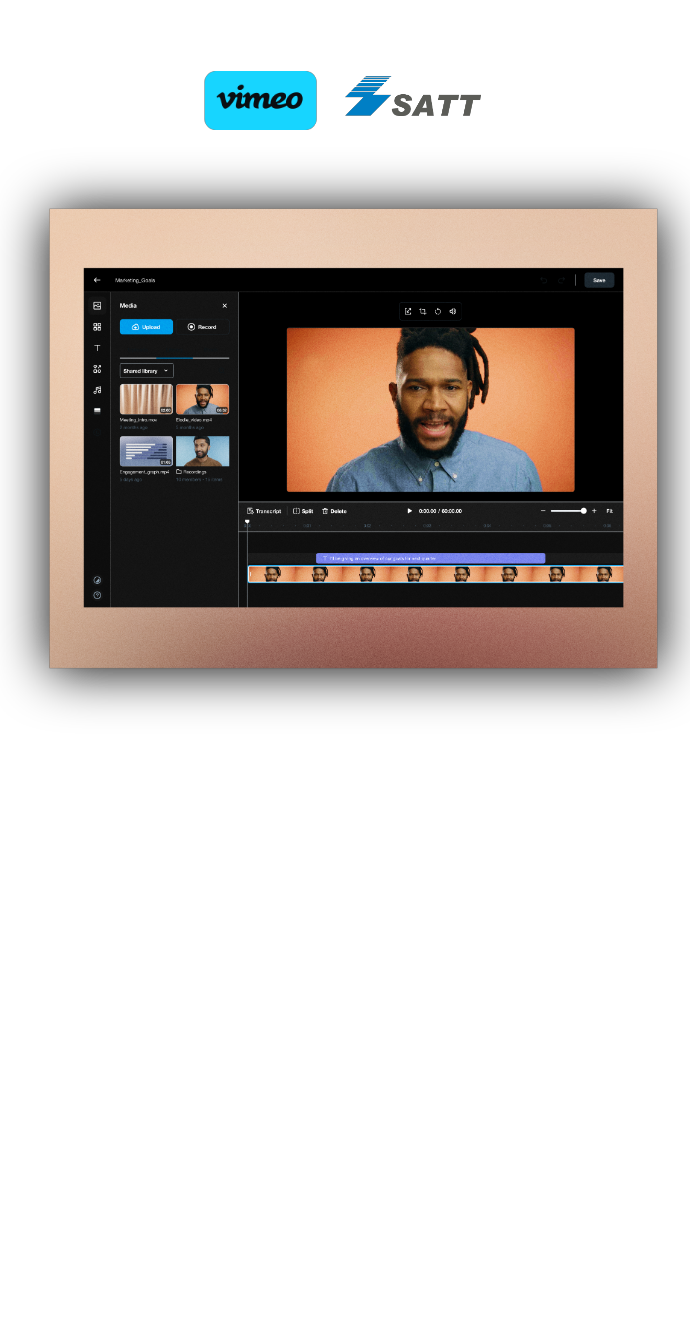Open the Music sidebar icon
Screen dimensions: 690x1340
pyautogui.click(x=97, y=390)
